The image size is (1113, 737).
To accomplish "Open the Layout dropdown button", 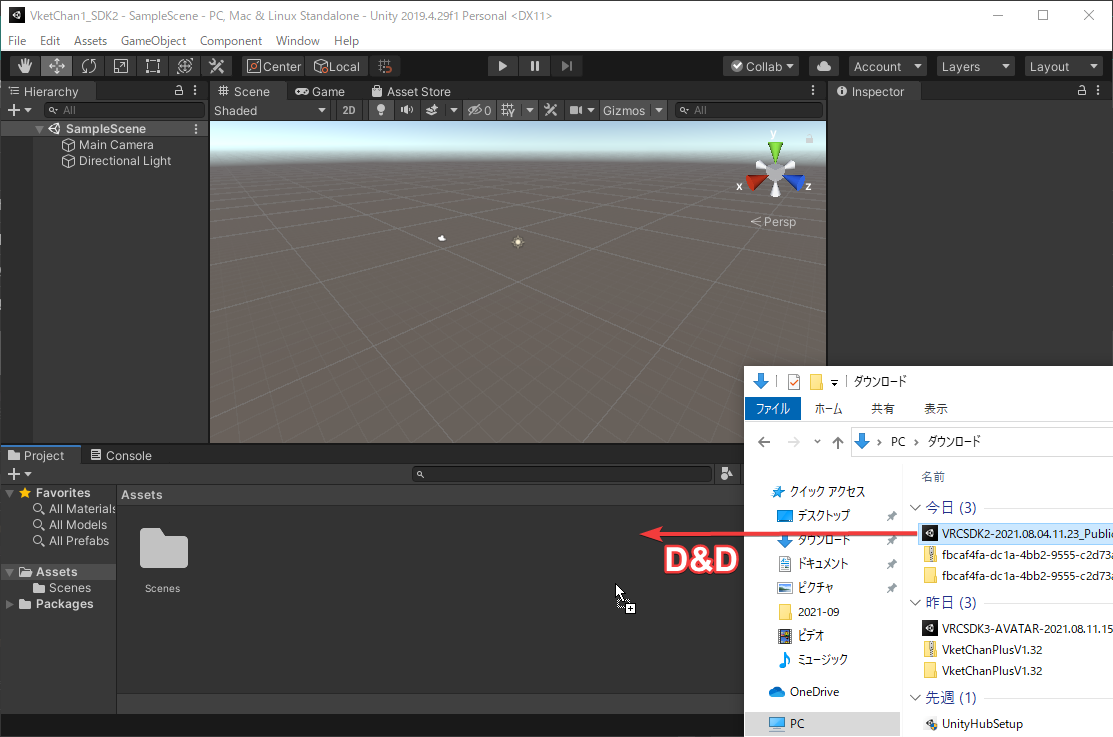I will [1063, 66].
